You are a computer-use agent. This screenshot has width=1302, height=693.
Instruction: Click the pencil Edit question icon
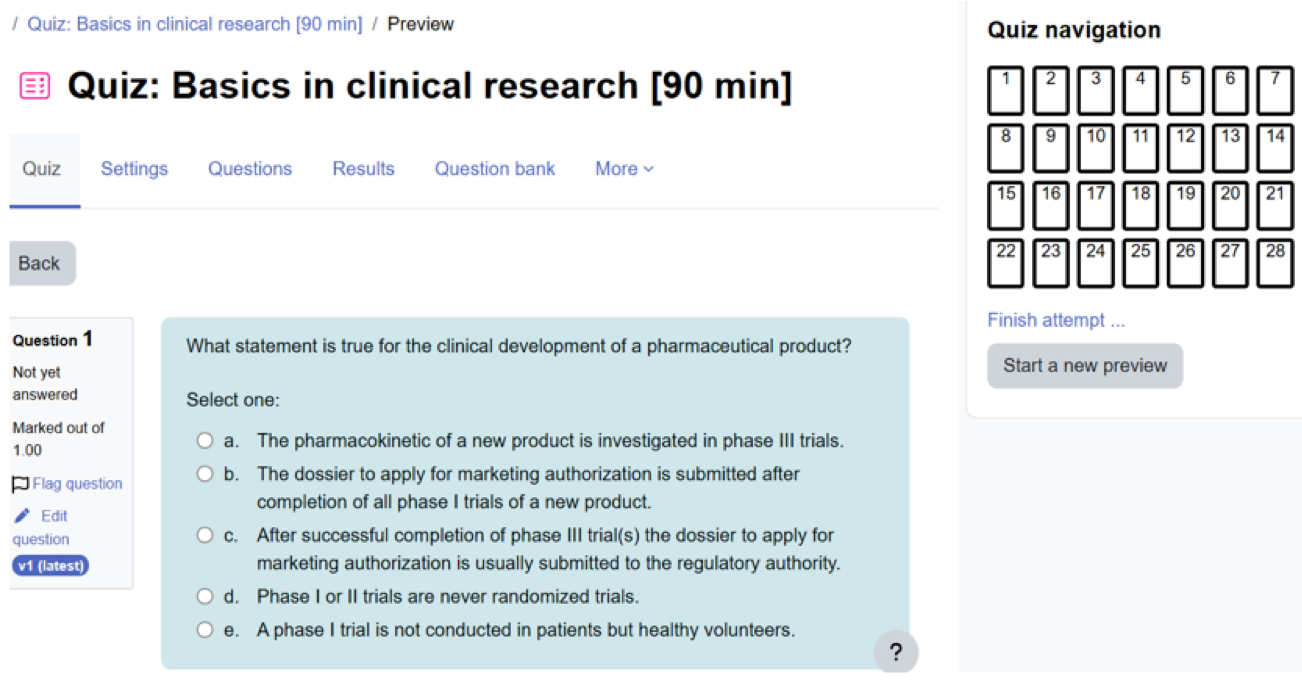22,516
